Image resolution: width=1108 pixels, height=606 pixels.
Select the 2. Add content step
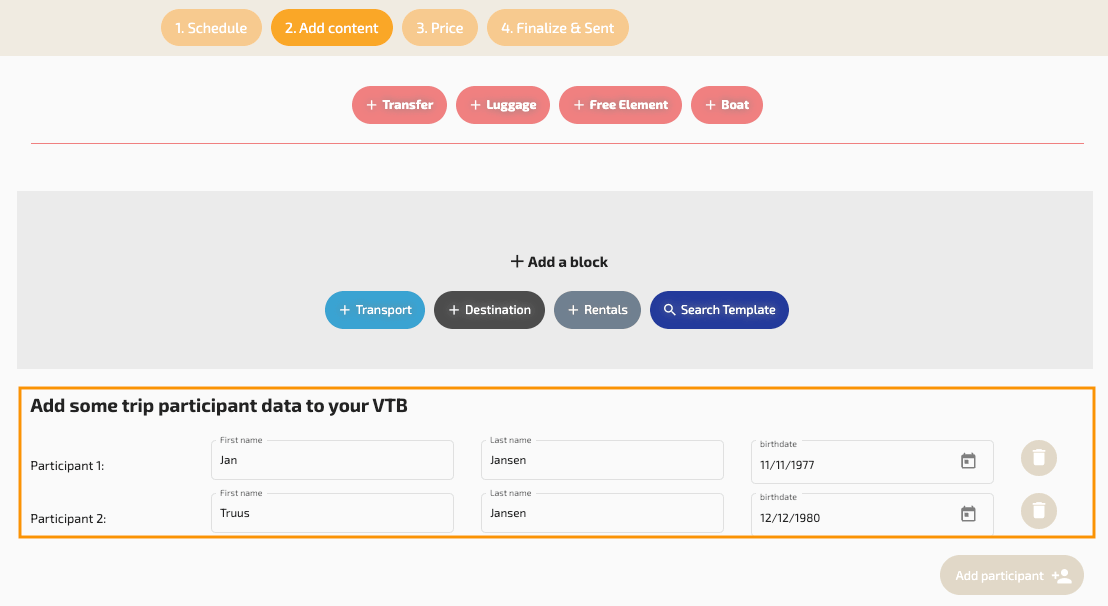(331, 28)
